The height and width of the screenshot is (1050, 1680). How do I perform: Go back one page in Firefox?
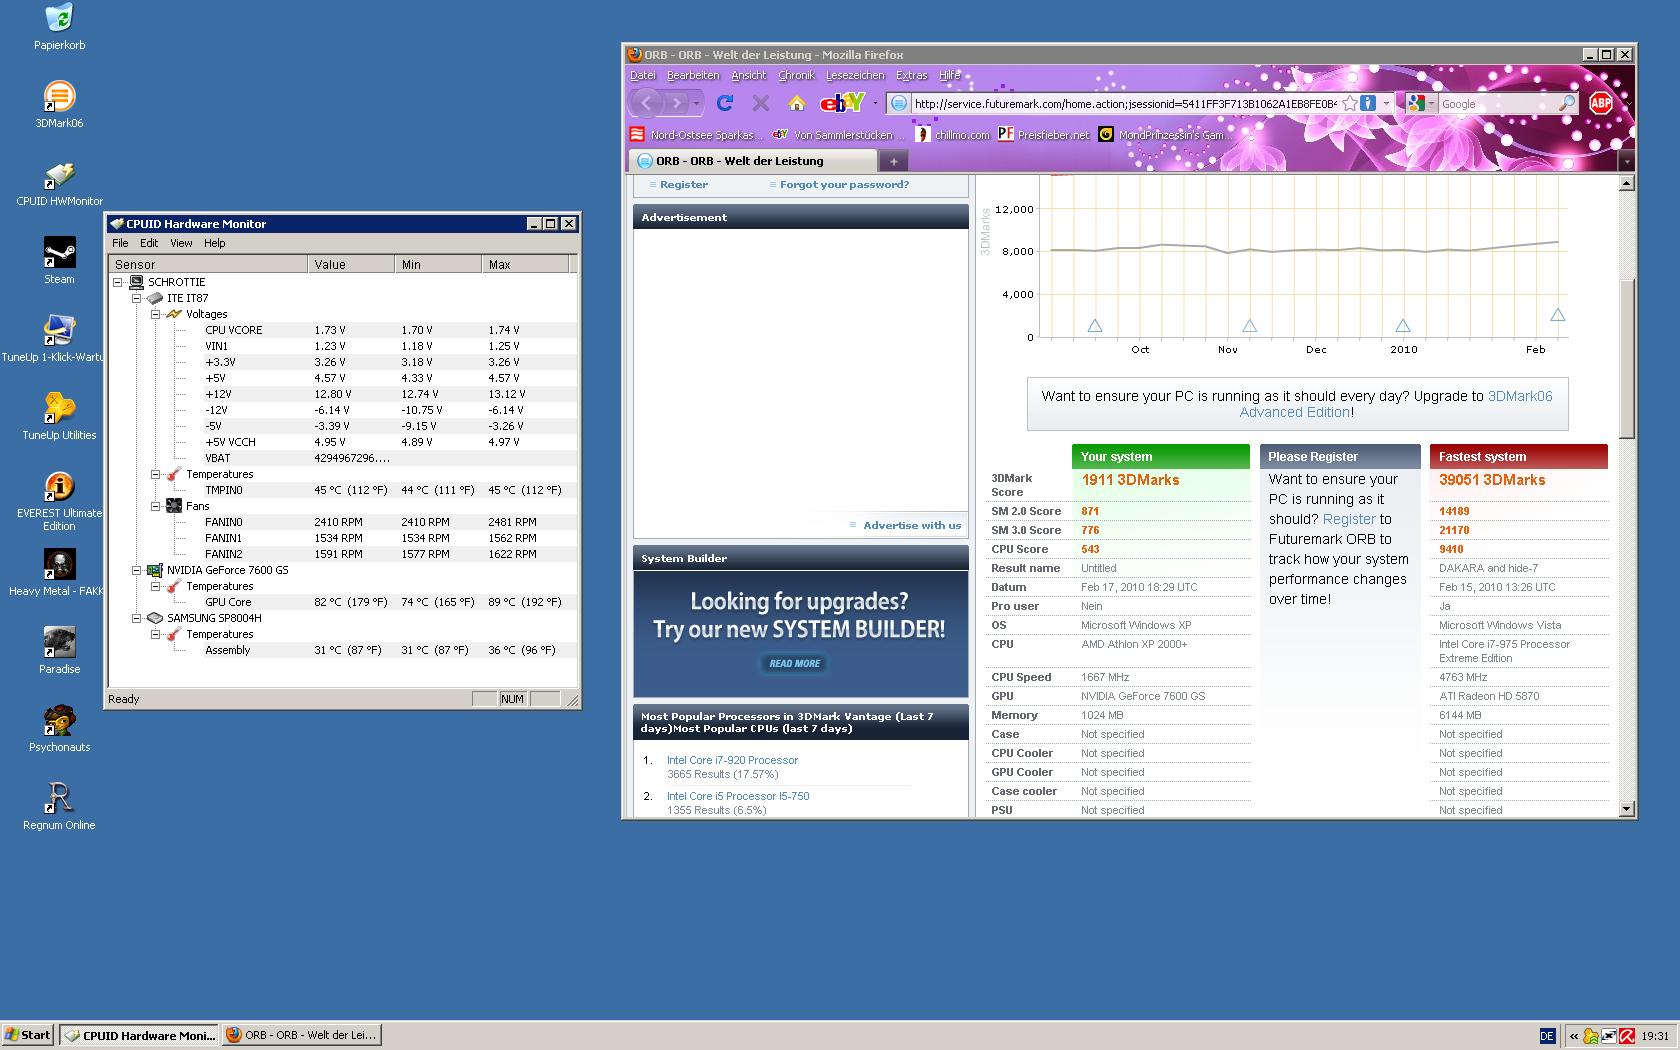pos(647,103)
